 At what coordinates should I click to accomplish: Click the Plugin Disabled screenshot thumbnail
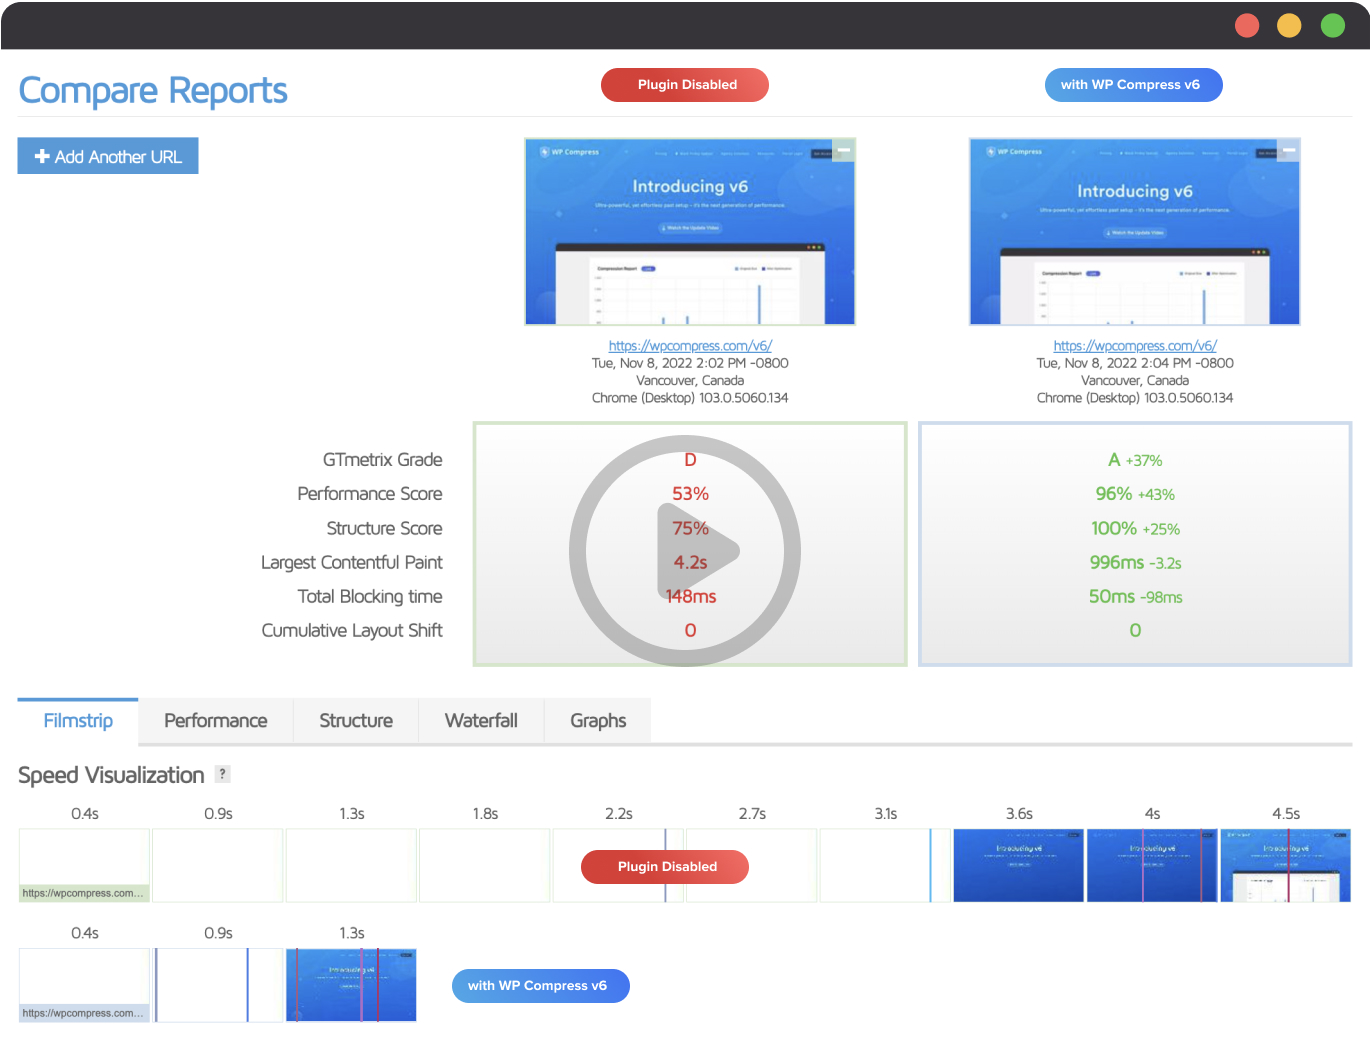click(690, 232)
